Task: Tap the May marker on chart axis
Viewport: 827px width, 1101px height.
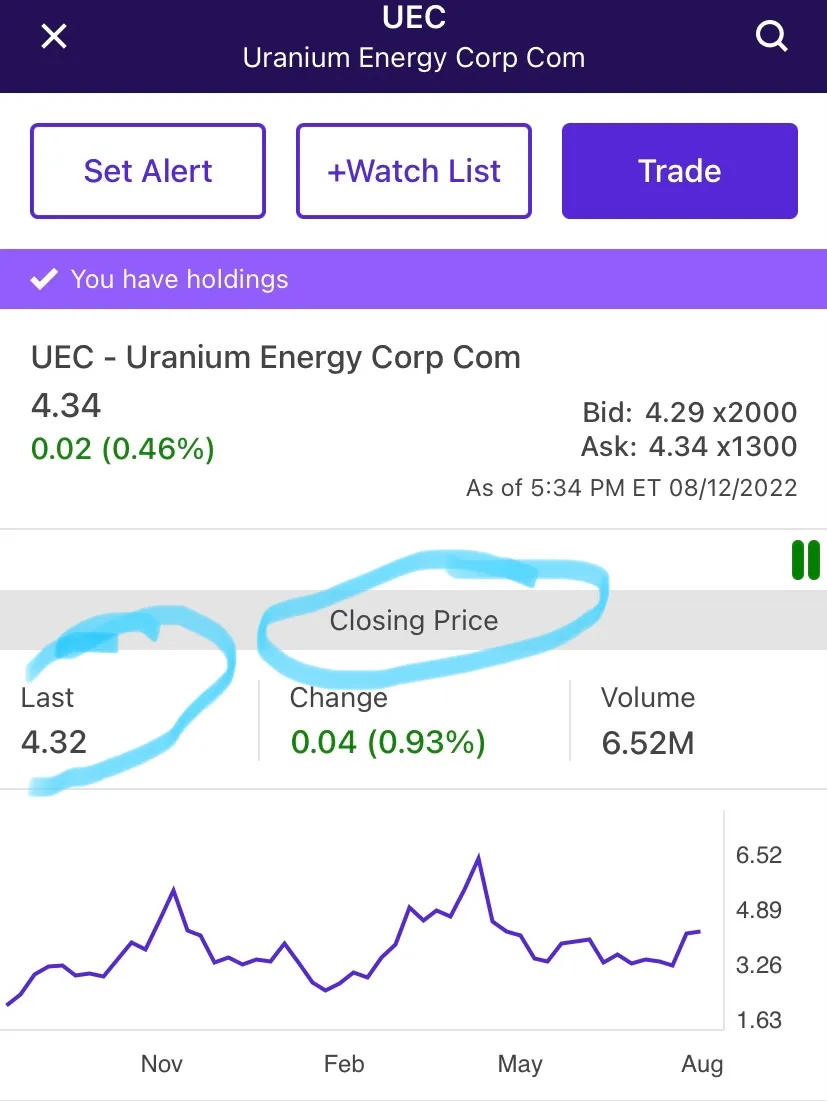Action: pyautogui.click(x=520, y=1064)
